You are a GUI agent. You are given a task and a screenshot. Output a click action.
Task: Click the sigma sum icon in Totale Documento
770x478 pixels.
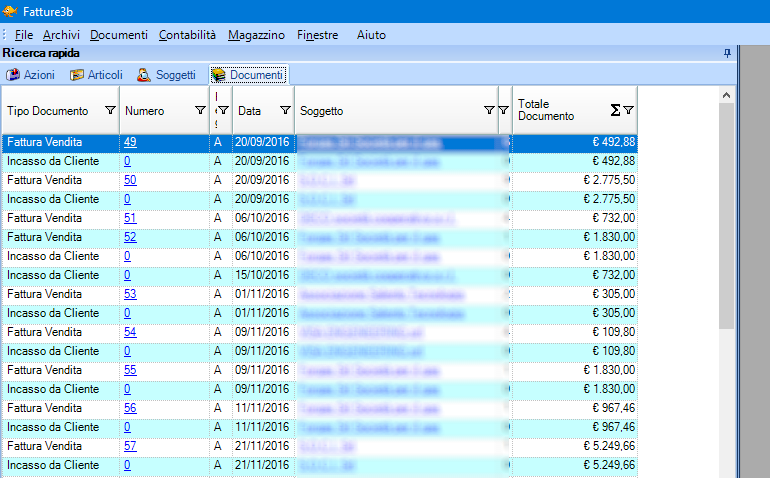click(615, 110)
